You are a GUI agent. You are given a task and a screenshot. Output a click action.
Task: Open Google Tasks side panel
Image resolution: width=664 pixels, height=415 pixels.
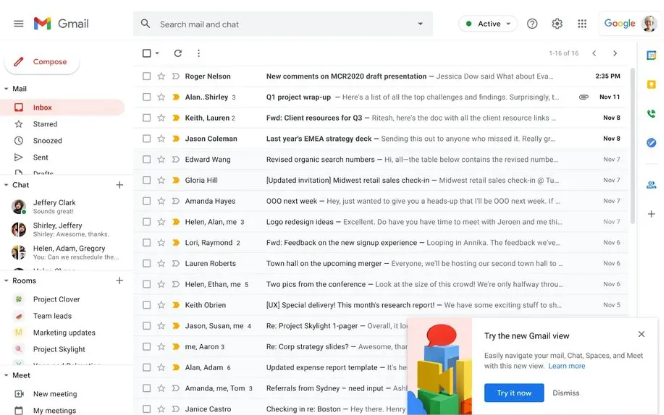tap(651, 143)
